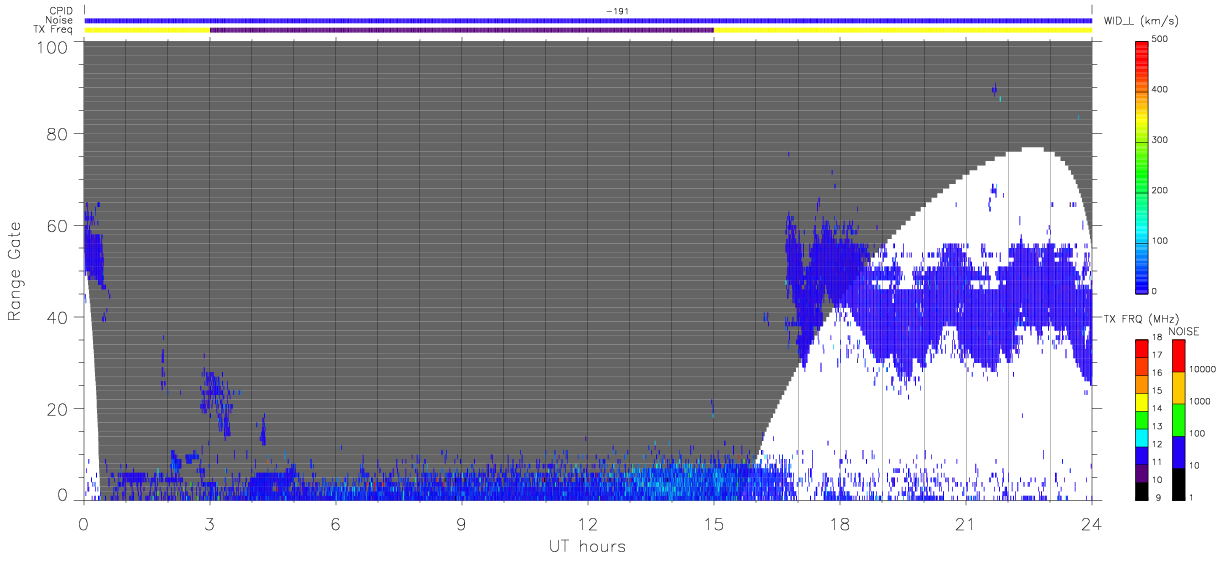Click the 13 tick on TX FRQ legend
The width and height of the screenshot is (1228, 567).
pyautogui.click(x=1157, y=426)
